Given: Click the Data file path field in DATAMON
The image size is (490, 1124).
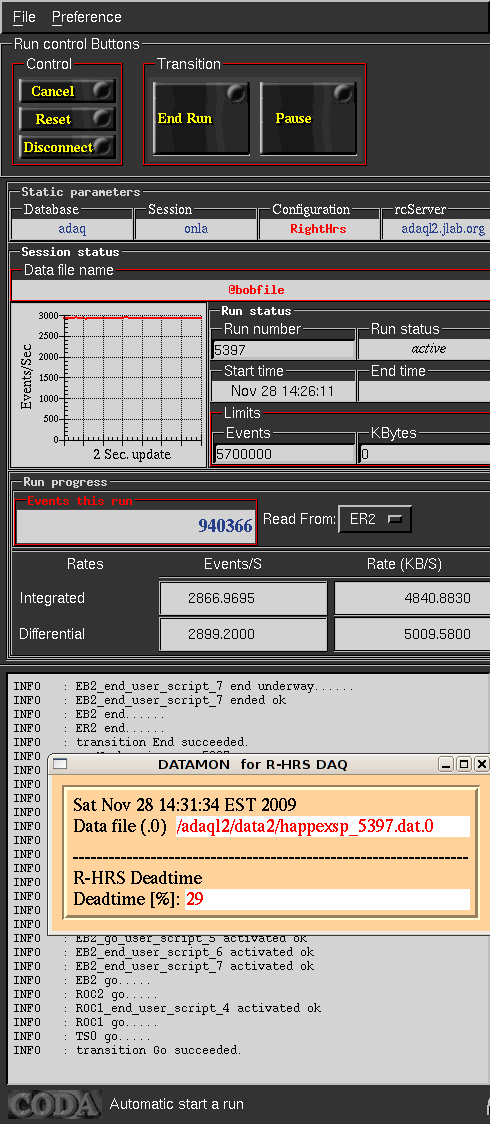Looking at the screenshot, I should [322, 826].
